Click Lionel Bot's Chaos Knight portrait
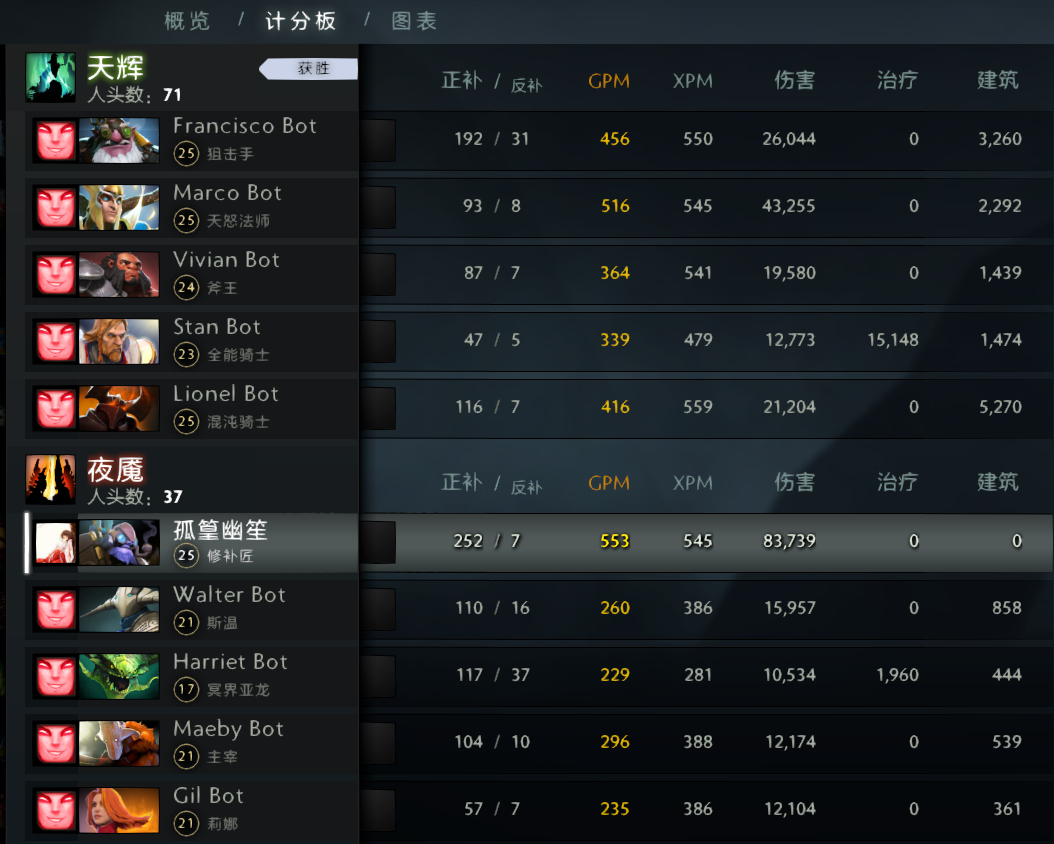This screenshot has height=844, width=1054. 119,409
